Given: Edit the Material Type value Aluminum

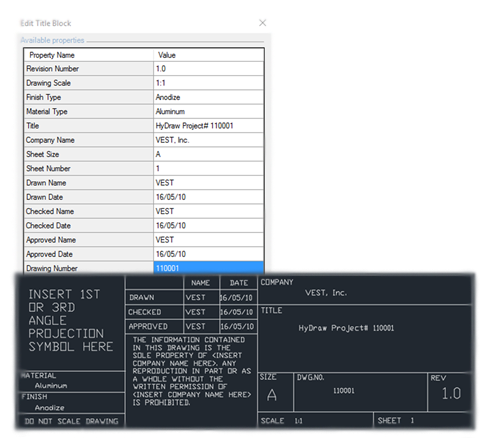Looking at the screenshot, I should [209, 112].
